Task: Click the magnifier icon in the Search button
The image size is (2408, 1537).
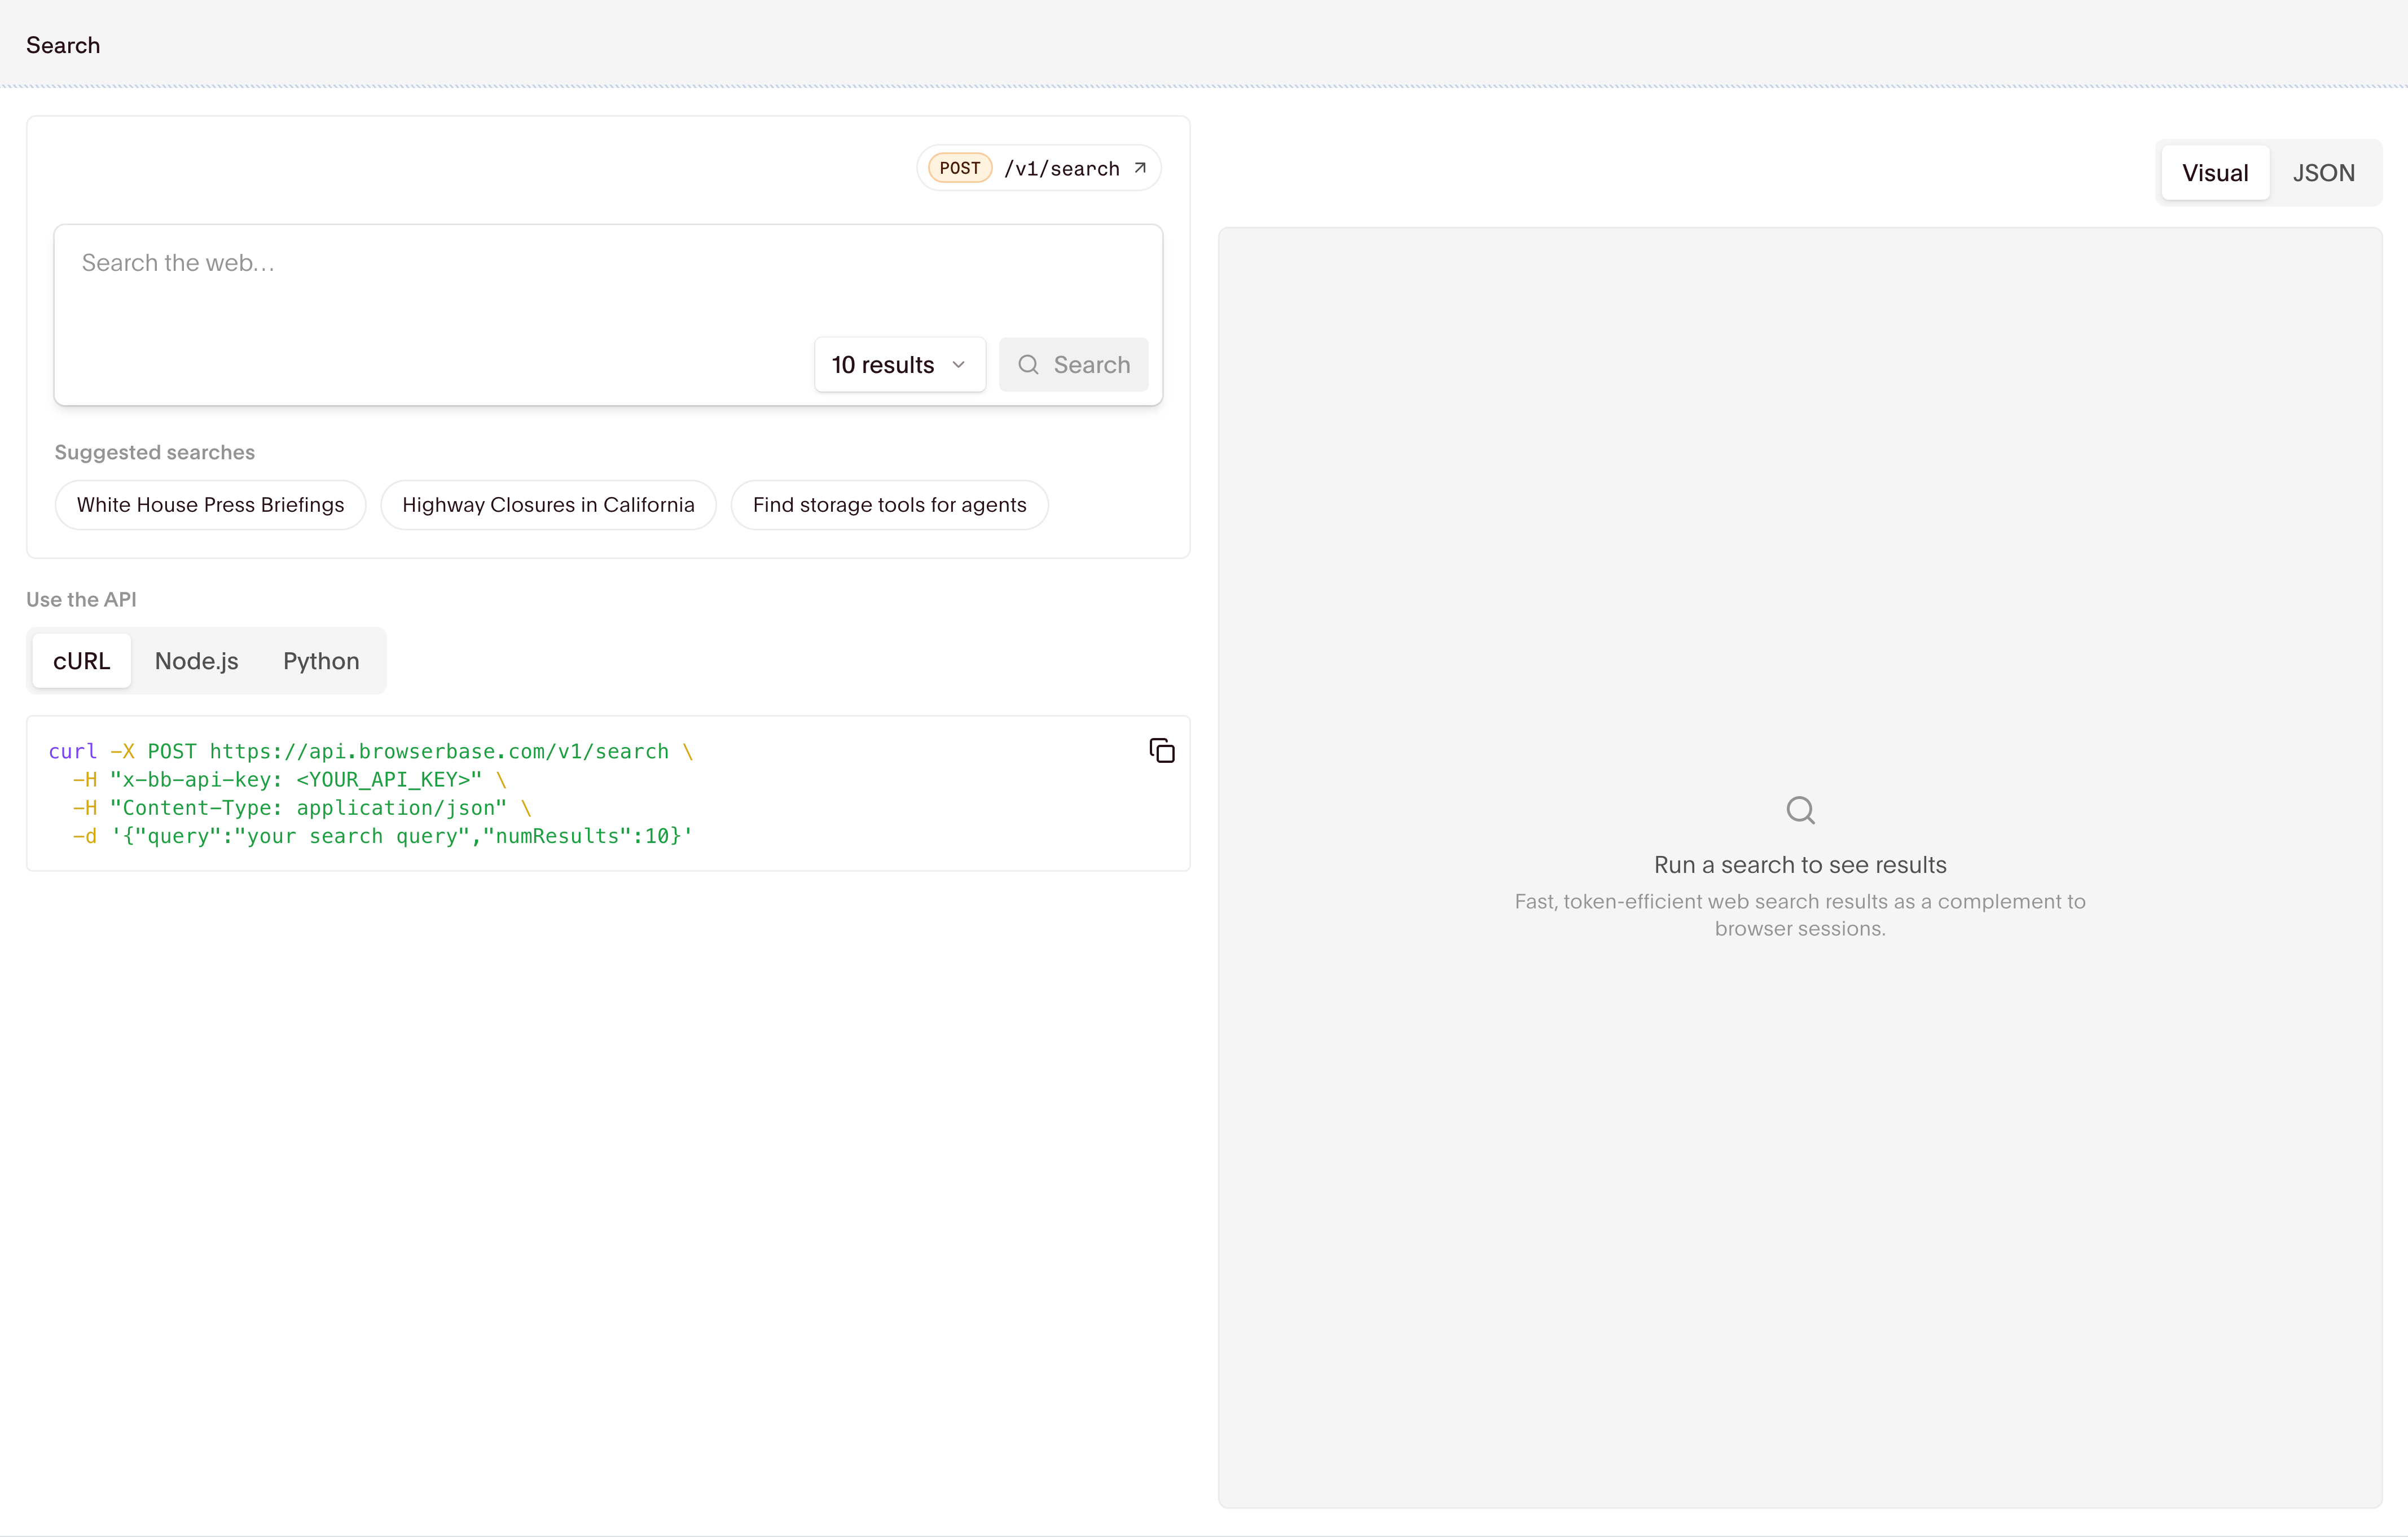Action: (1028, 365)
